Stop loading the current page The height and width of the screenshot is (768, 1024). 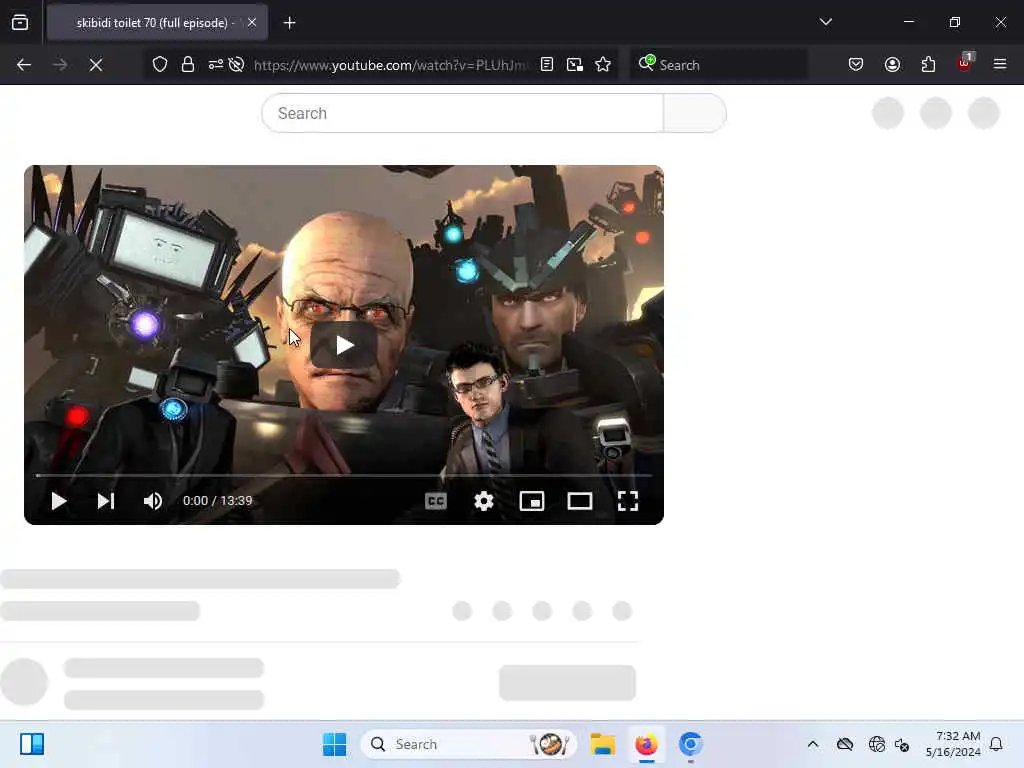click(96, 65)
